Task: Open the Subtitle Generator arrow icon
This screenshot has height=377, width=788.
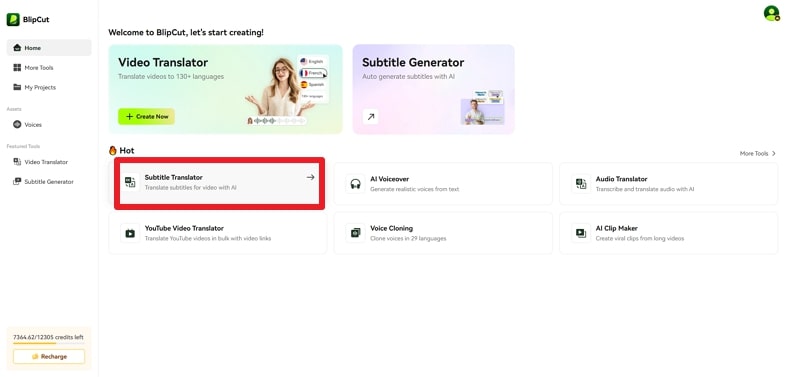Action: (x=370, y=117)
